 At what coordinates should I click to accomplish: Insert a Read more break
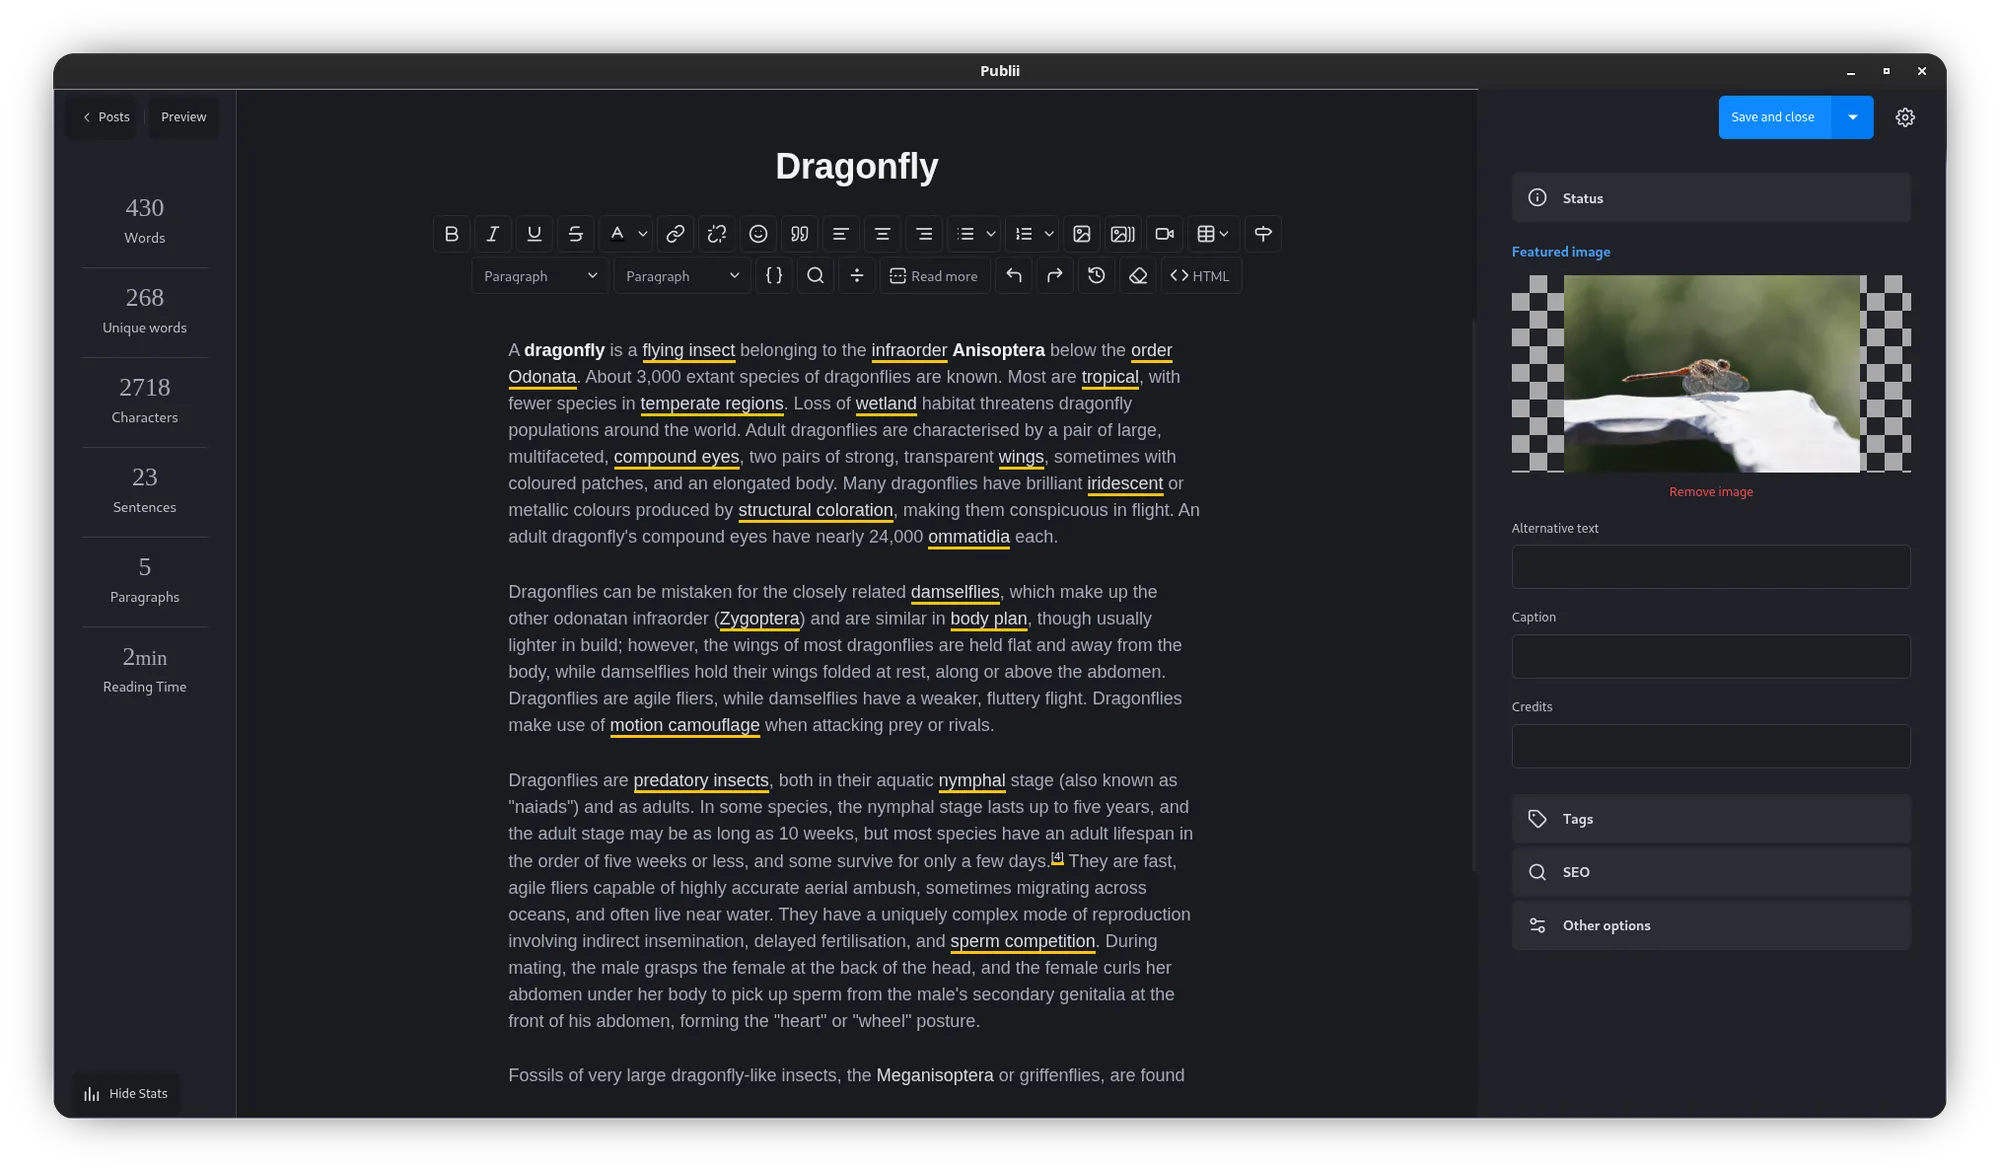click(934, 276)
